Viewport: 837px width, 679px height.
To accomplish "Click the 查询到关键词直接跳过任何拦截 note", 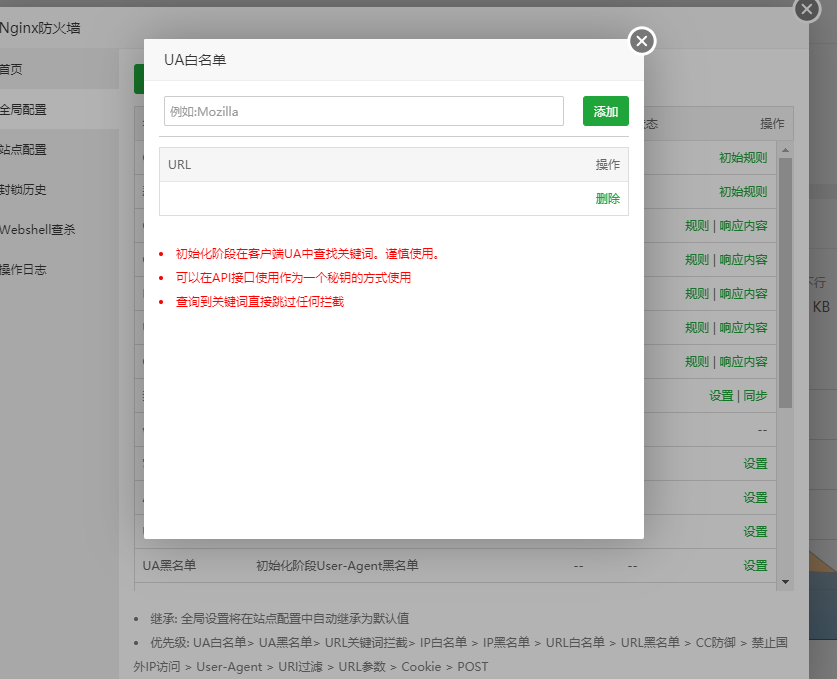I will (x=259, y=302).
